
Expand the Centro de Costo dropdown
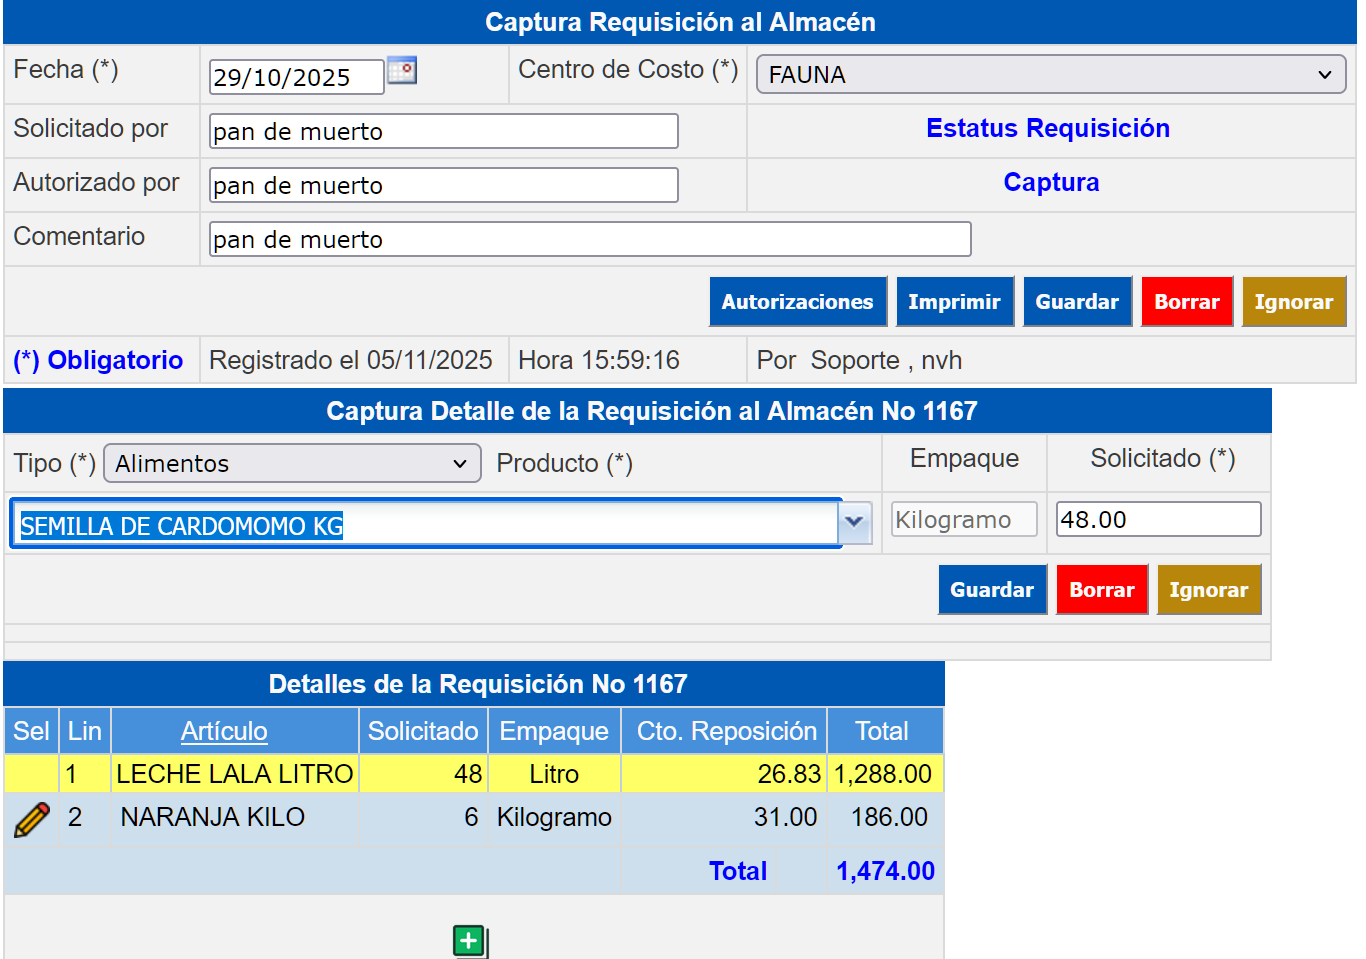coord(1050,75)
